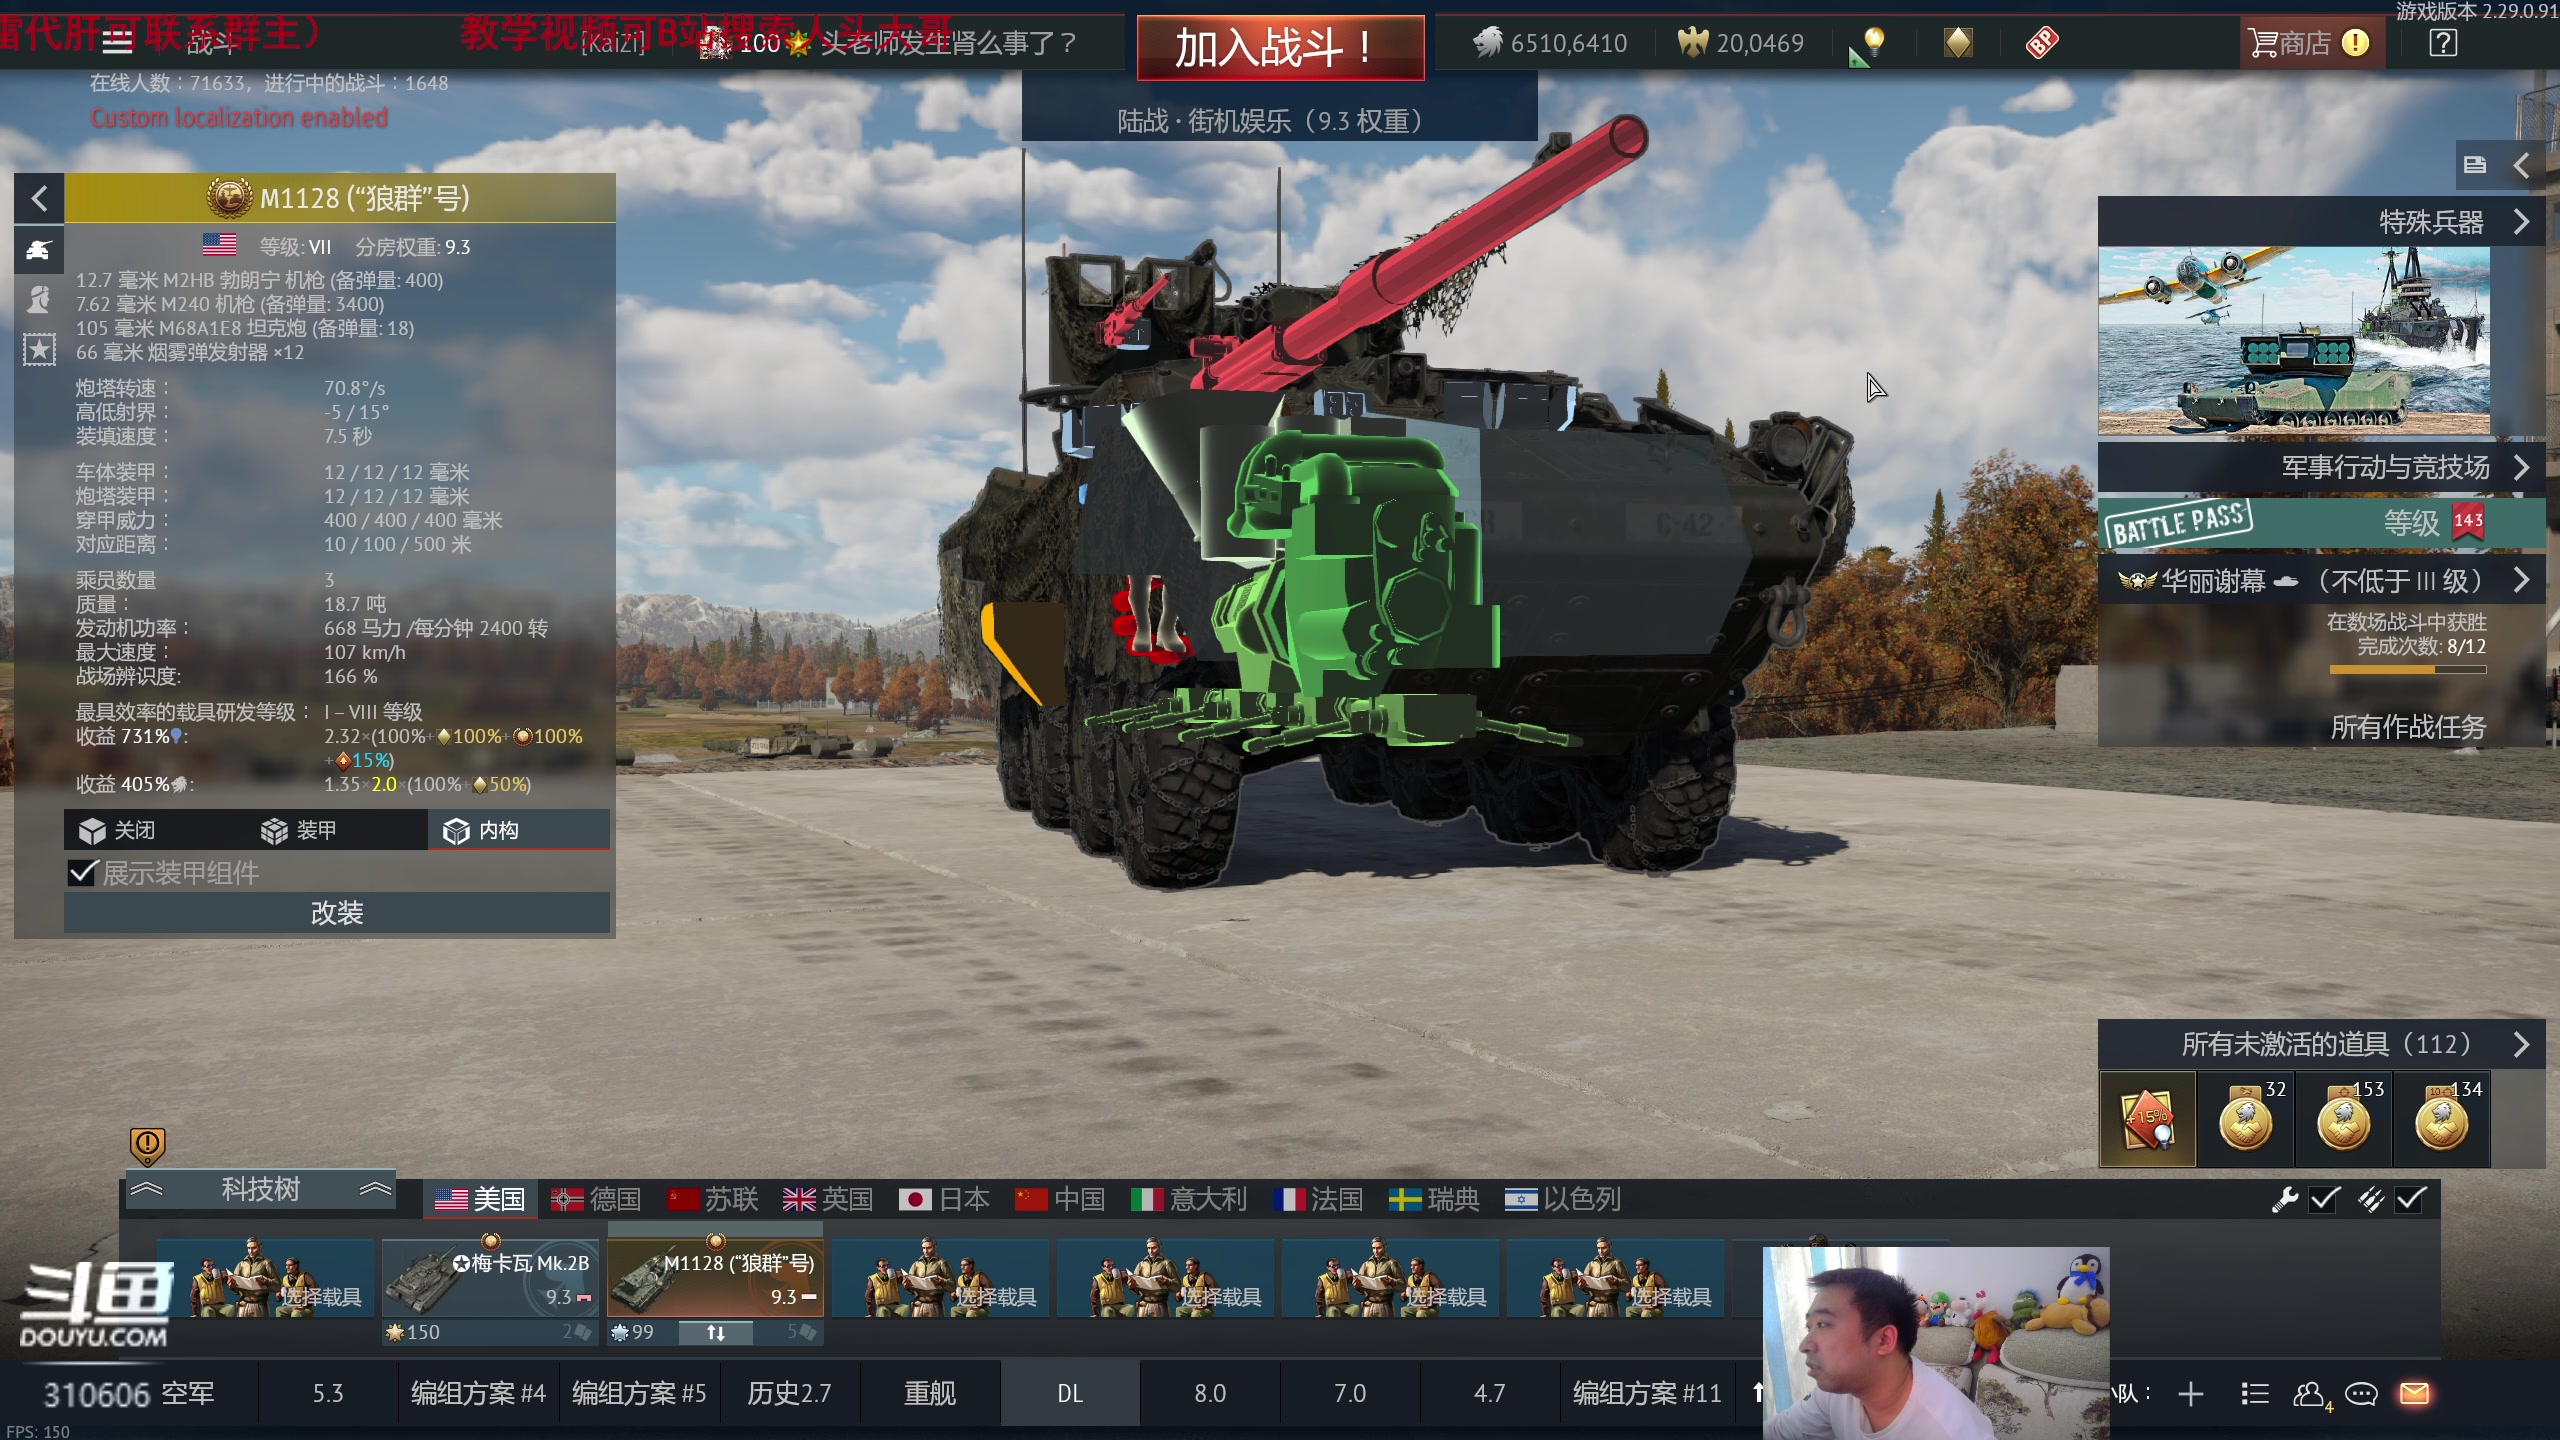Image resolution: width=2560 pixels, height=1440 pixels.
Task: Toggle 展示装甲组件 checkbox
Action: [x=82, y=873]
